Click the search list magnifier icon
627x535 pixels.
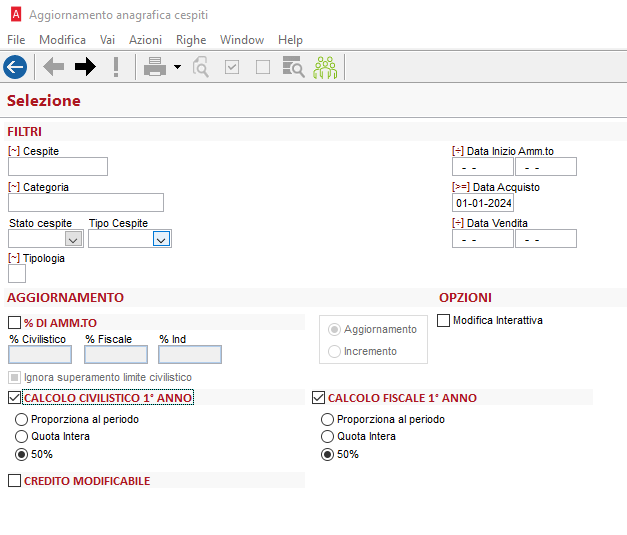point(293,66)
